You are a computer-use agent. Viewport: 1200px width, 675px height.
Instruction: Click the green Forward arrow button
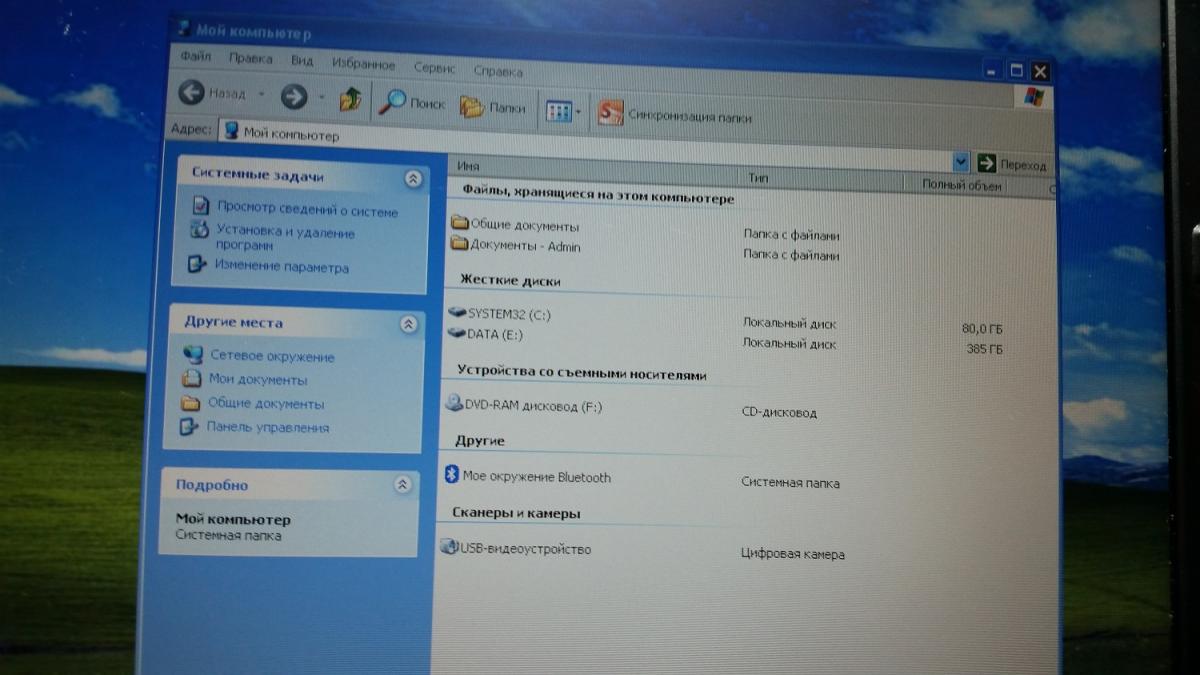click(293, 97)
